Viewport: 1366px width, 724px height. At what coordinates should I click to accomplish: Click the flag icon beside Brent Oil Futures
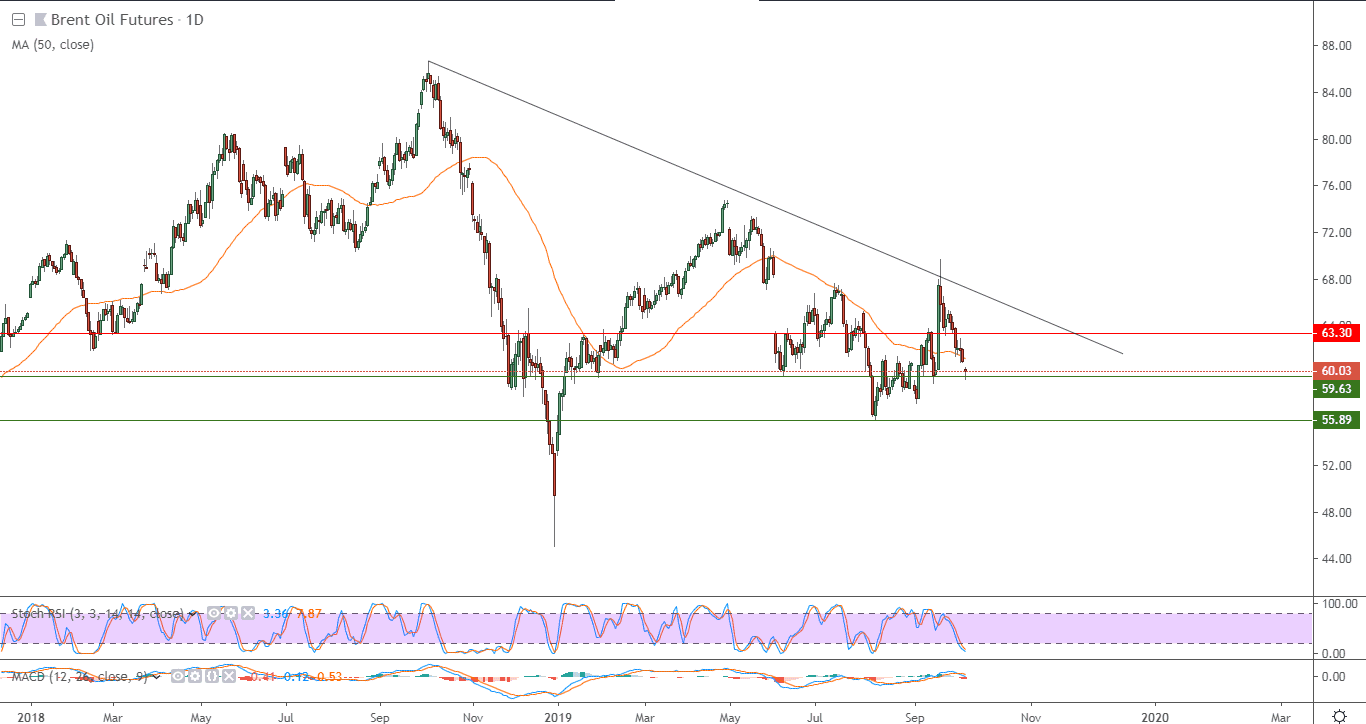(40, 19)
